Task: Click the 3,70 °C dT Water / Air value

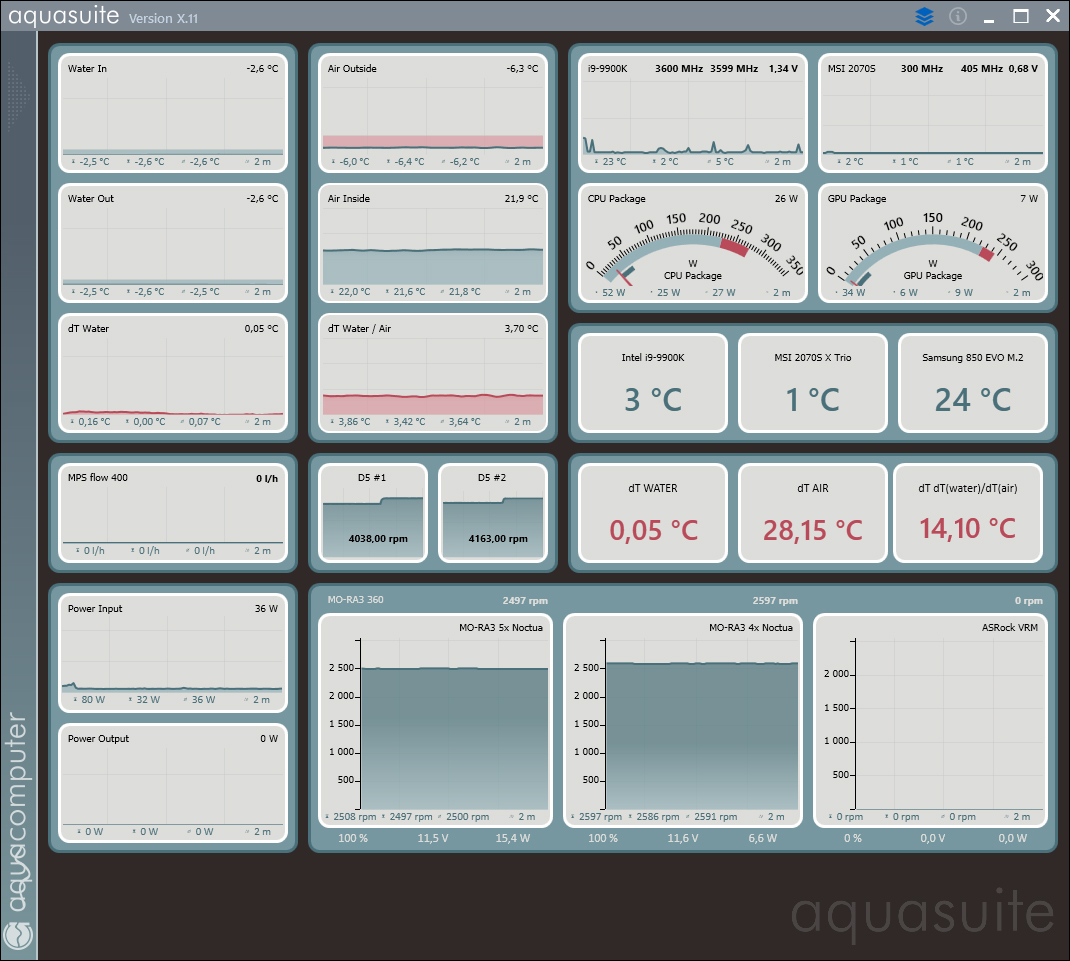Action: coord(521,328)
